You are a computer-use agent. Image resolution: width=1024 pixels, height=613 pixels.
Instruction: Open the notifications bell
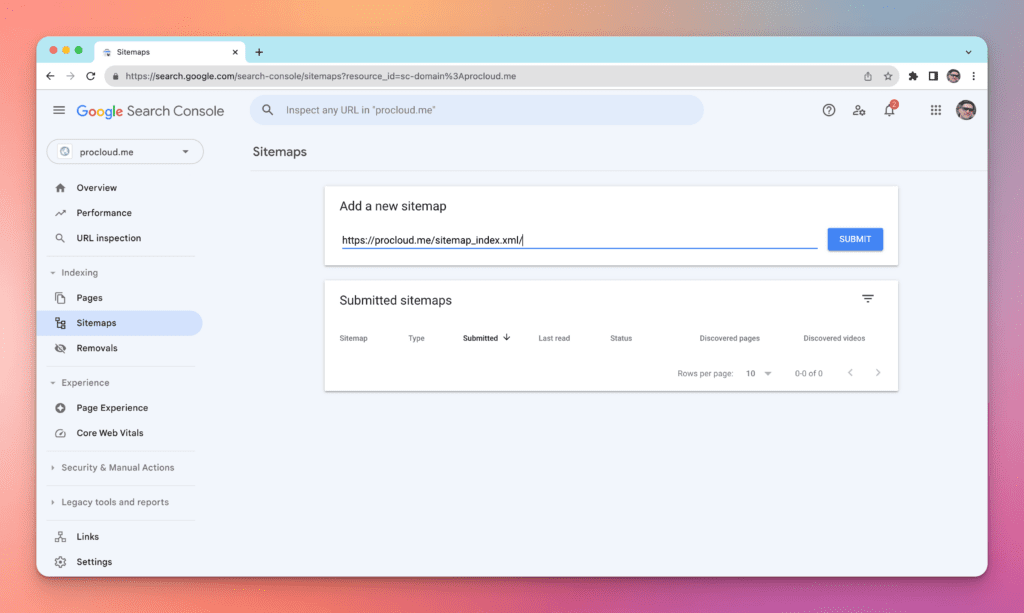[889, 111]
